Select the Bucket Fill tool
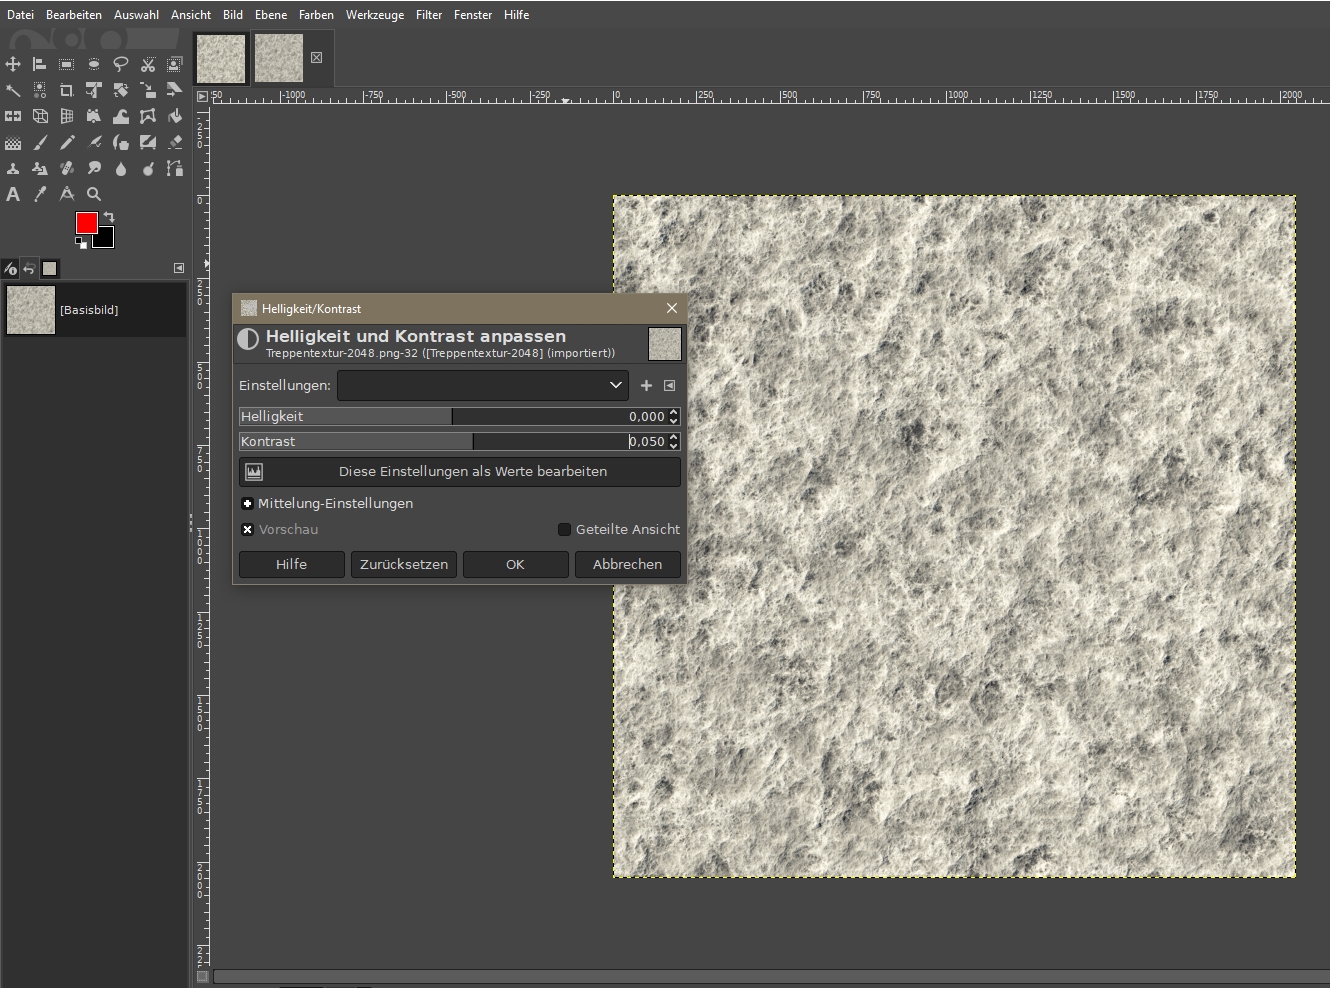Screen dimensions: 1330x988 (175, 116)
